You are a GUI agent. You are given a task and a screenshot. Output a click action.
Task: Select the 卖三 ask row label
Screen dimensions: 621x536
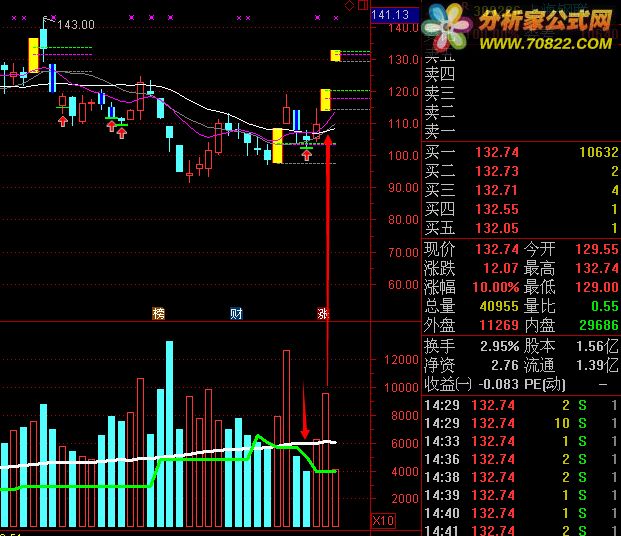[x=440, y=93]
